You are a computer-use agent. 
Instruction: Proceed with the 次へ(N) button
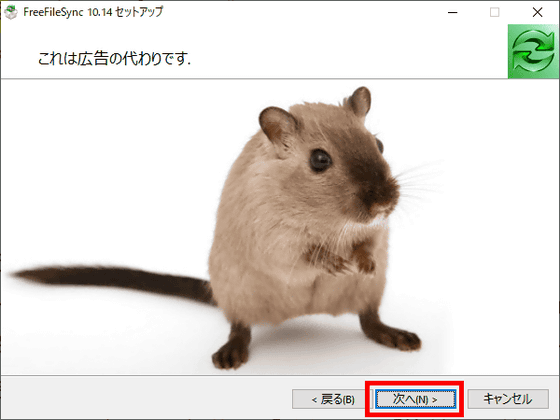(415, 399)
